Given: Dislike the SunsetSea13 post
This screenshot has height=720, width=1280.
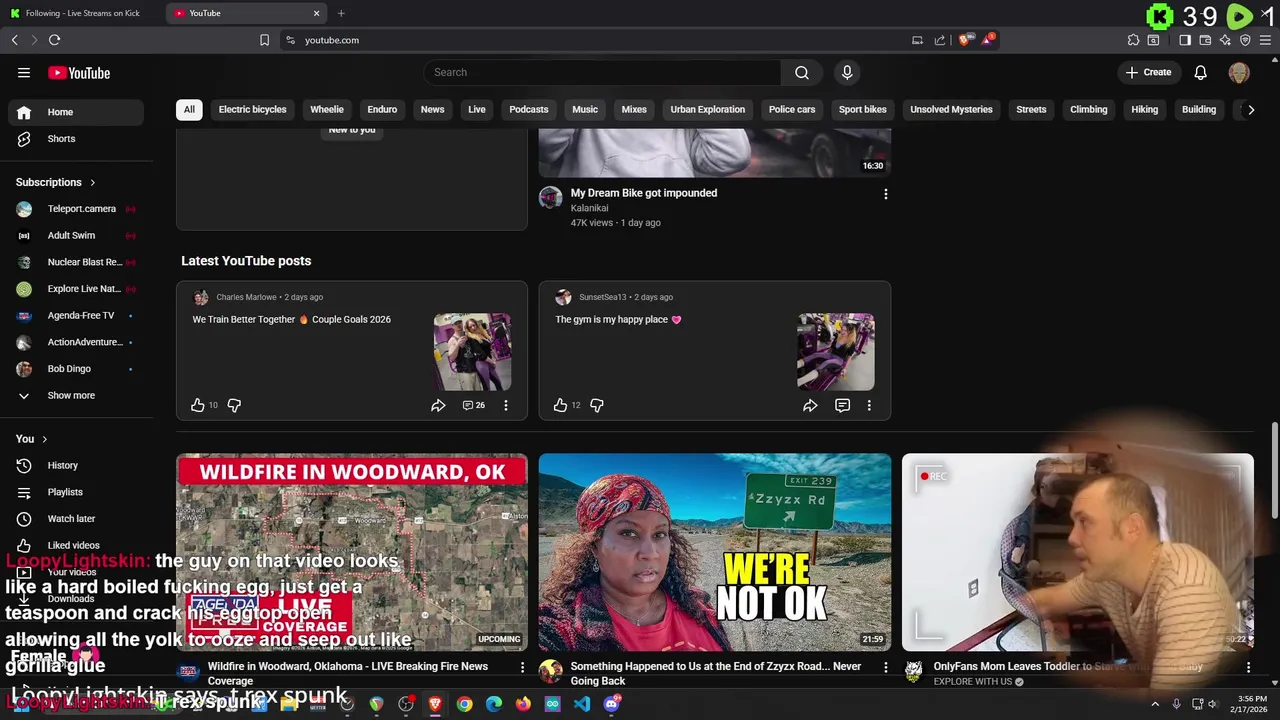Looking at the screenshot, I should pyautogui.click(x=597, y=405).
